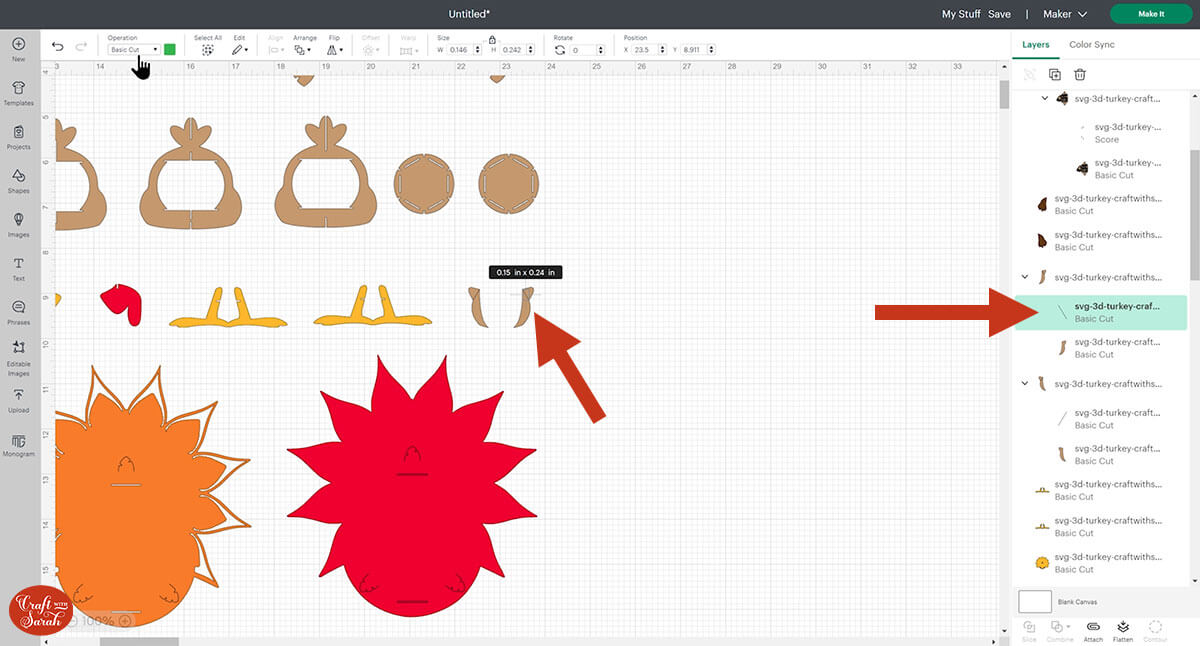Open My Stuff

tap(961, 14)
